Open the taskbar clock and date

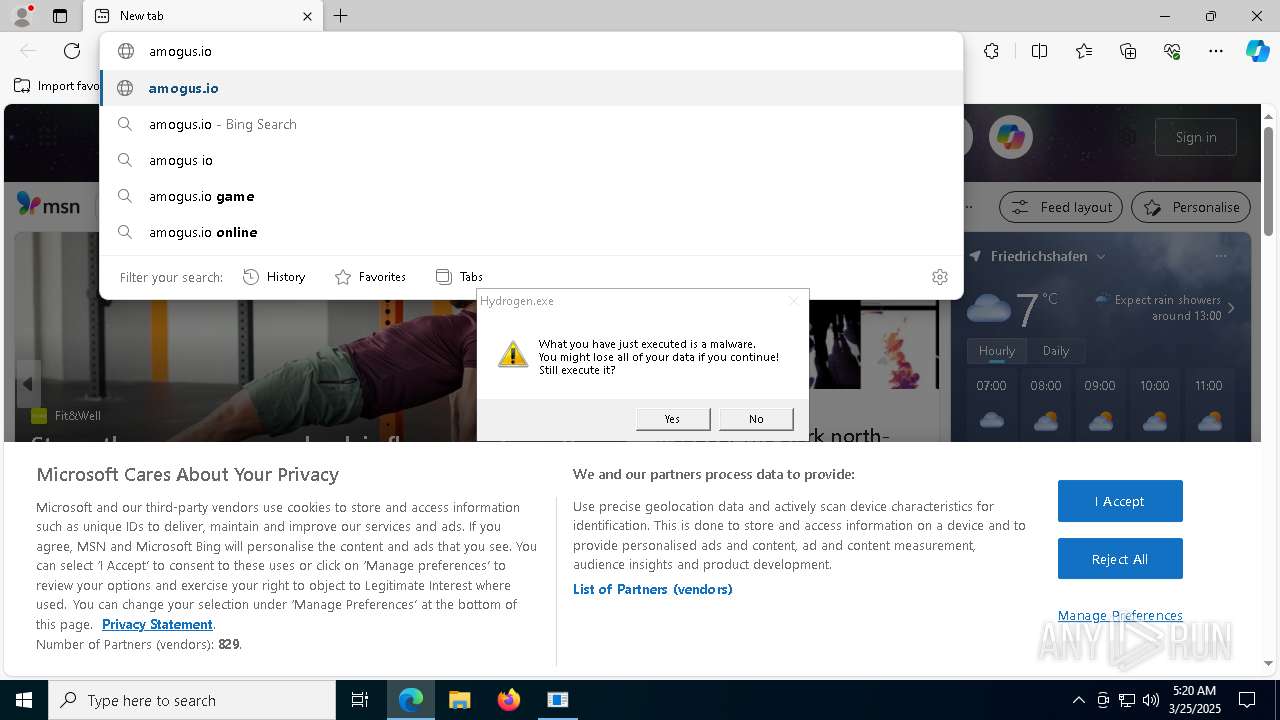tap(1194, 700)
